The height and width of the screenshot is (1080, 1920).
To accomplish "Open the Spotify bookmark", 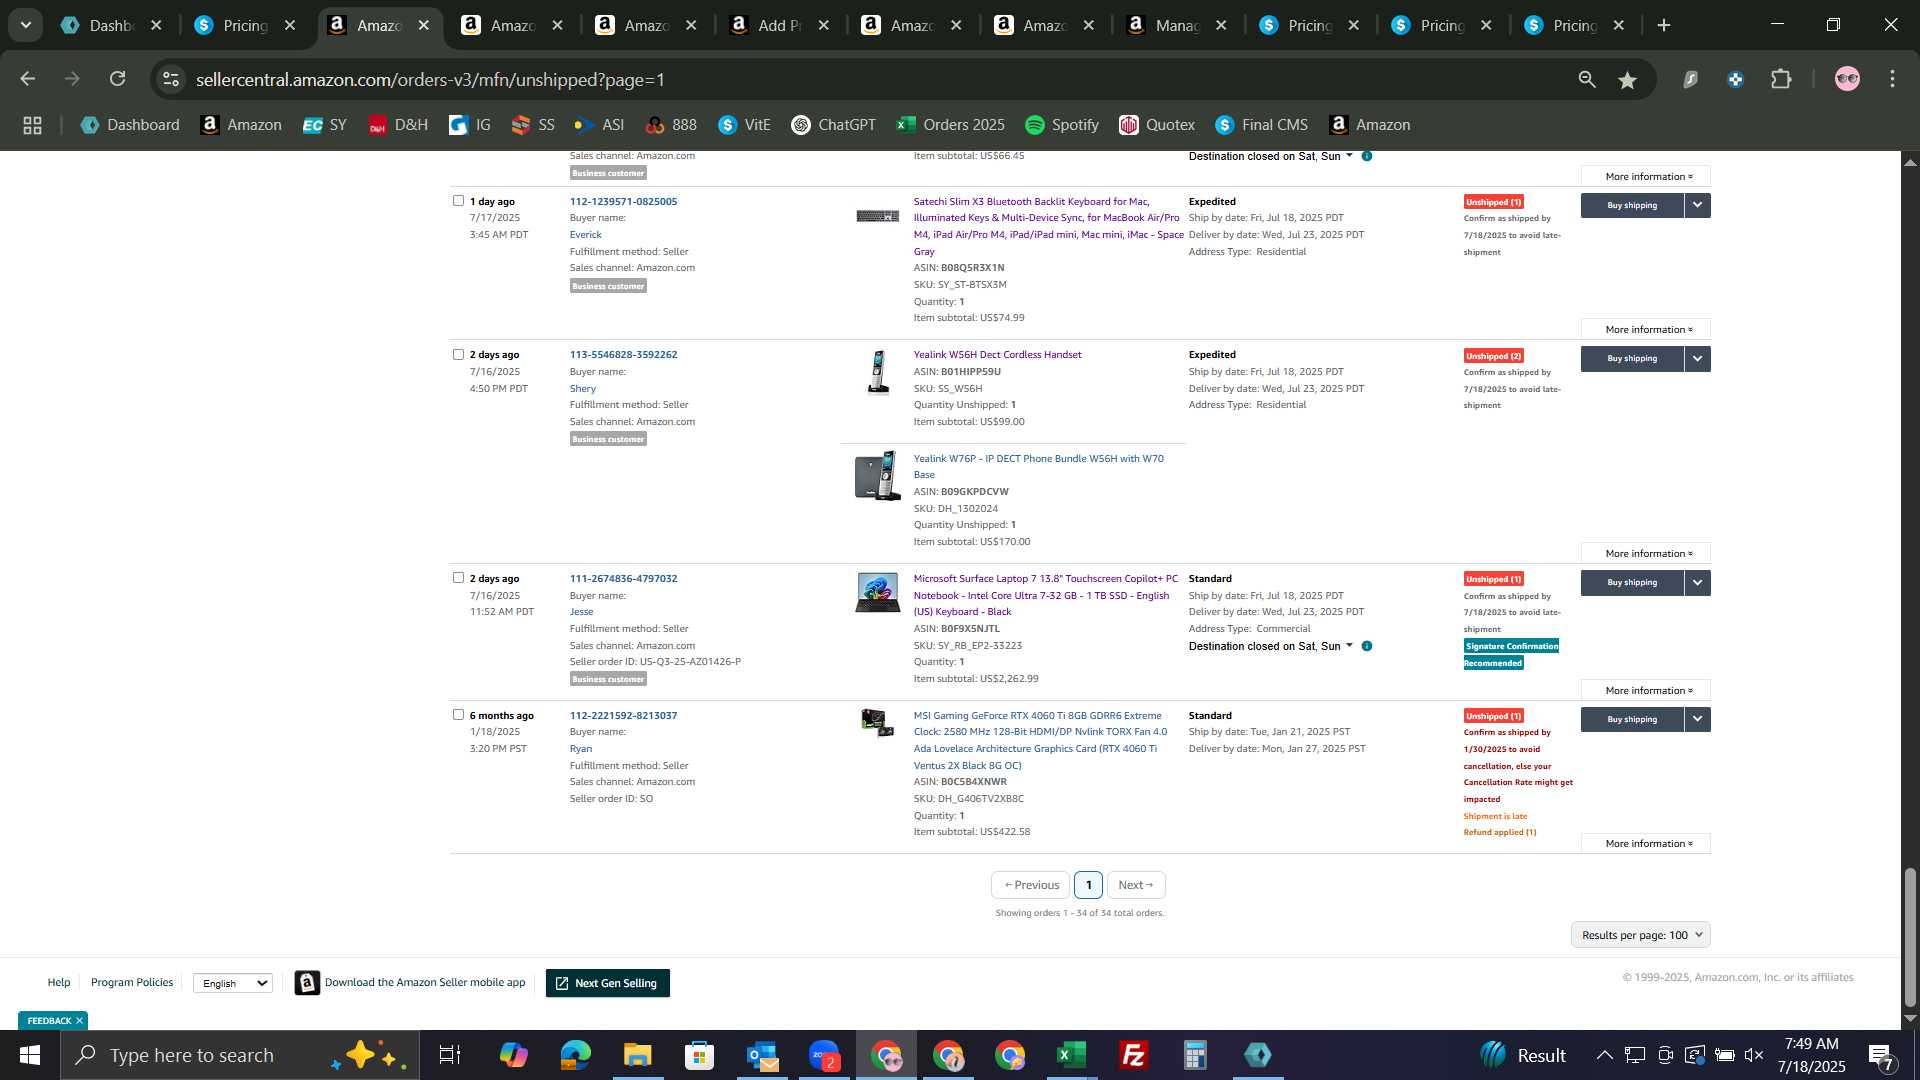I will coord(1062,125).
